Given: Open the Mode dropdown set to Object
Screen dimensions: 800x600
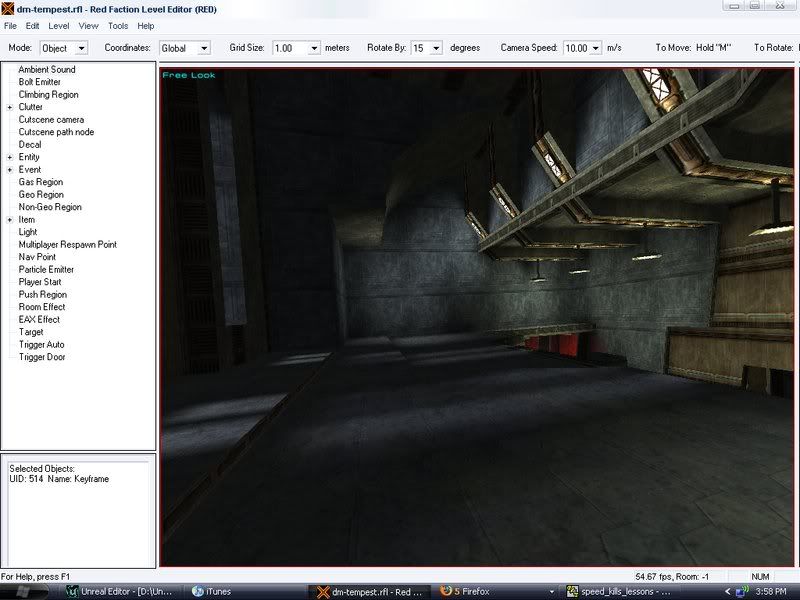Looking at the screenshot, I should pyautogui.click(x=81, y=48).
